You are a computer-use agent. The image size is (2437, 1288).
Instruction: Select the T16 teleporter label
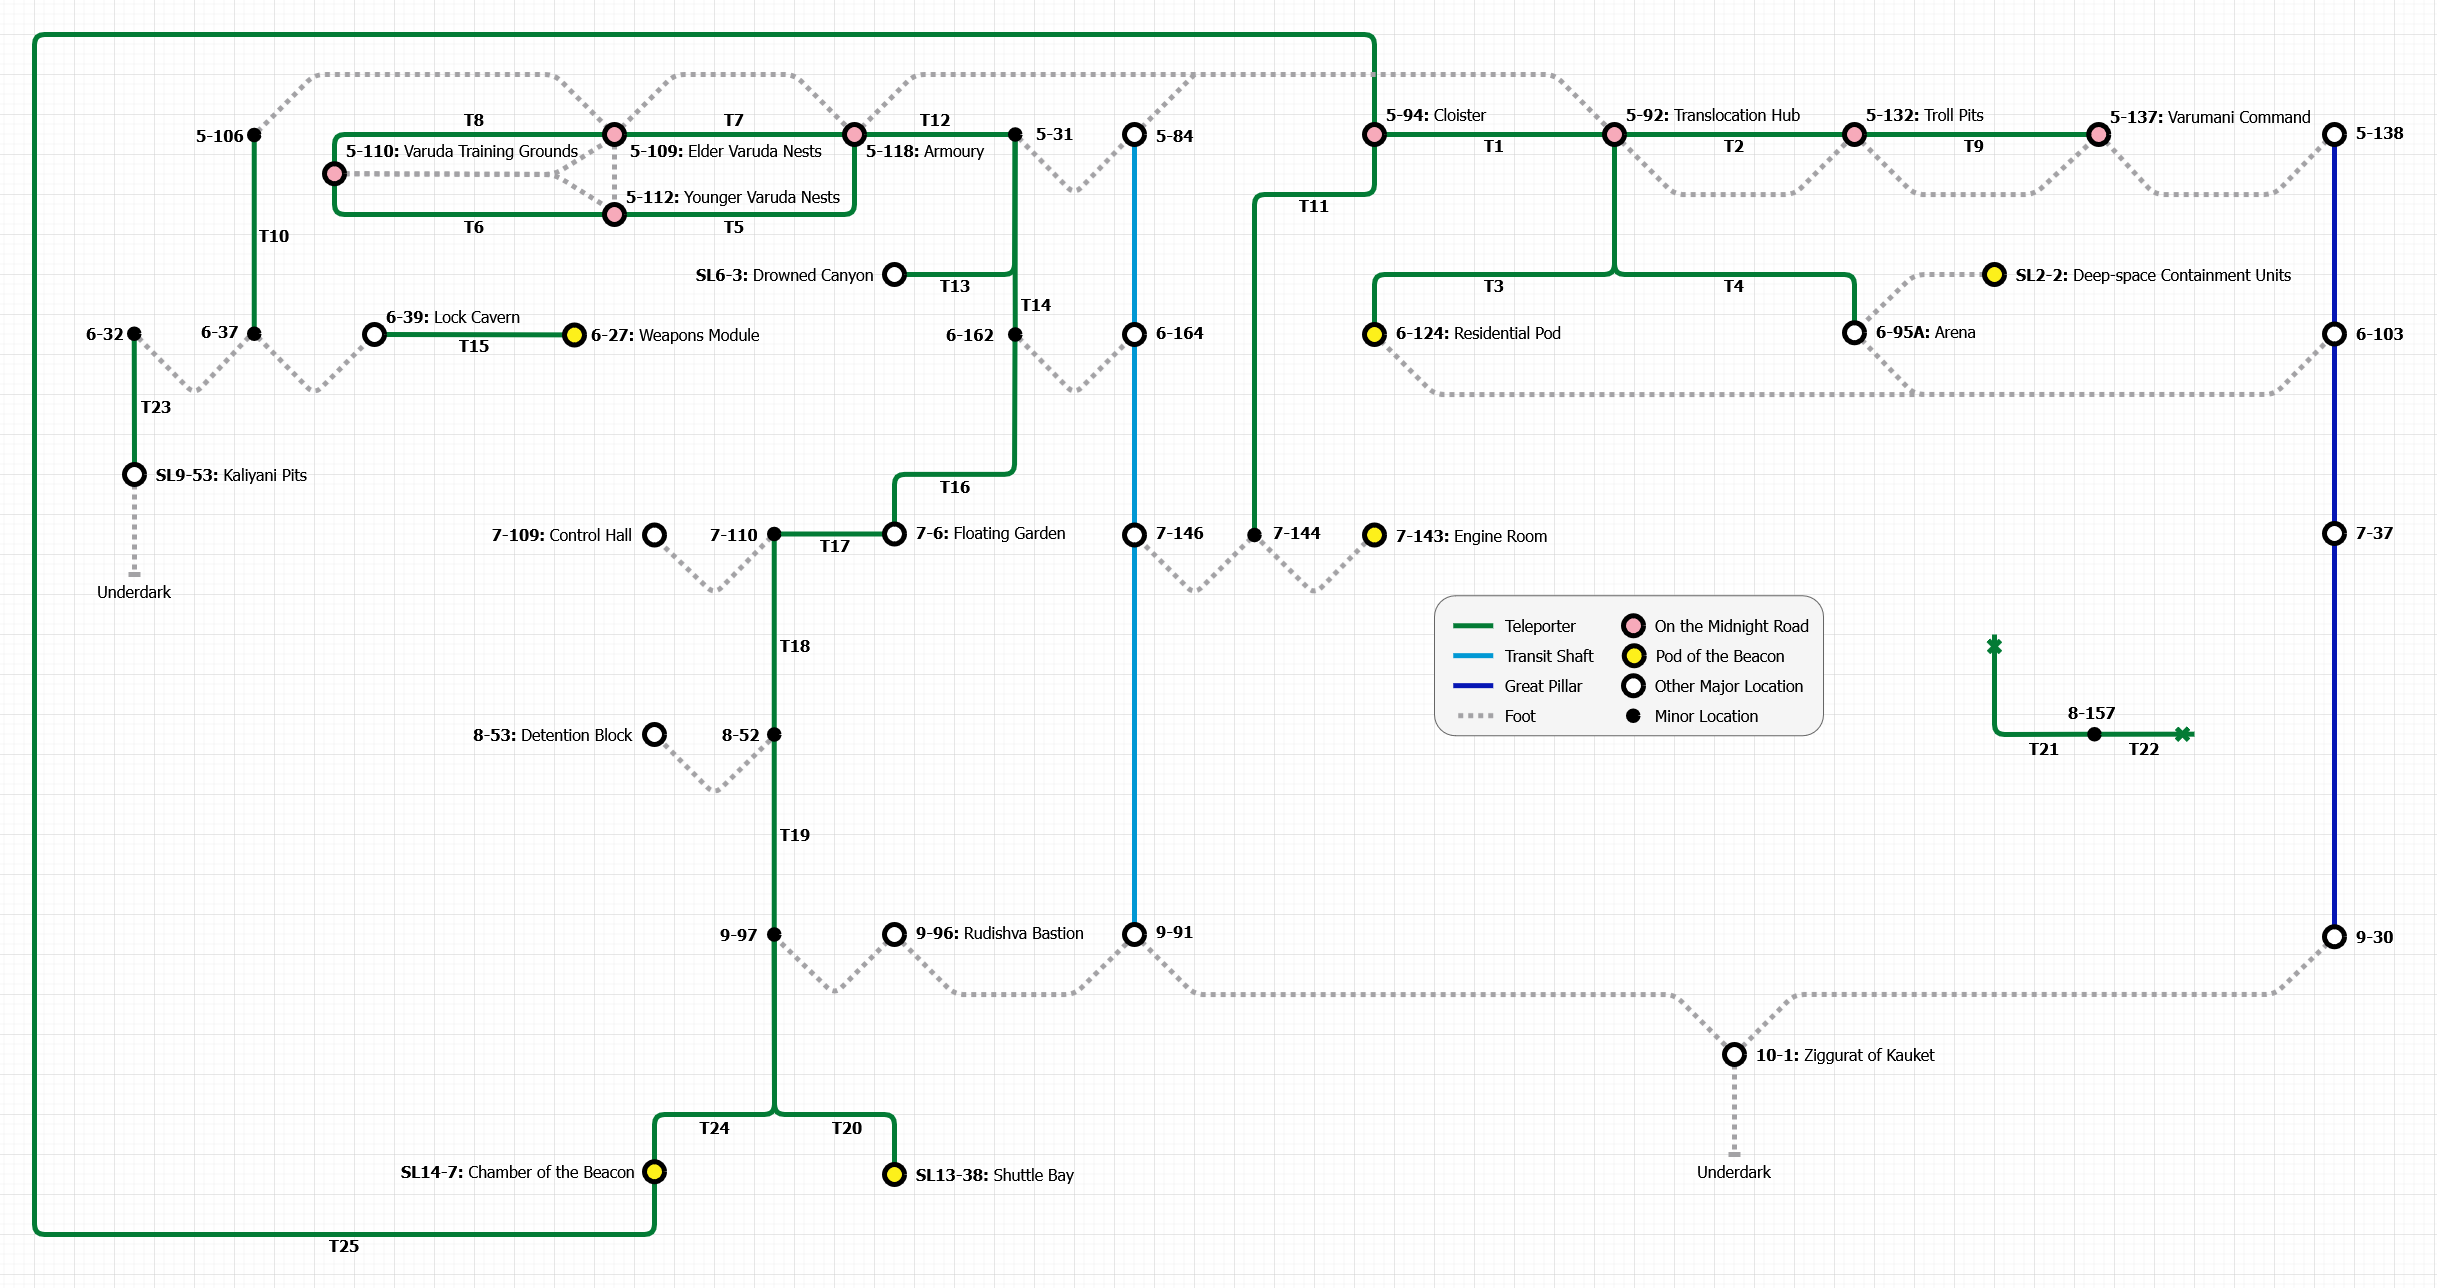coord(954,487)
